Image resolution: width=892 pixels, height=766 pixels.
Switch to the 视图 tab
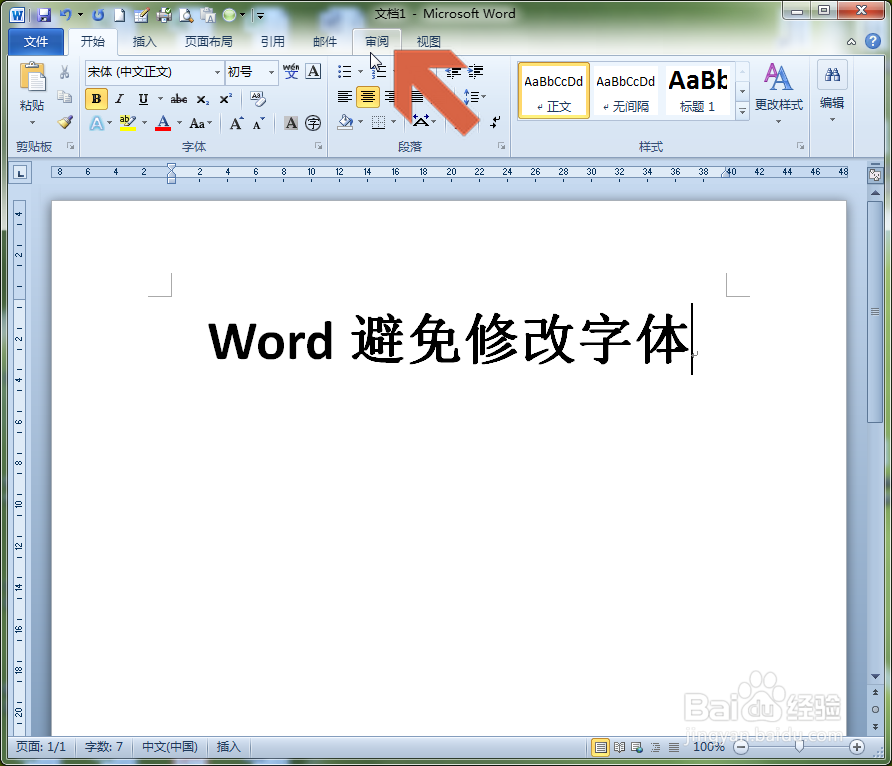[429, 42]
